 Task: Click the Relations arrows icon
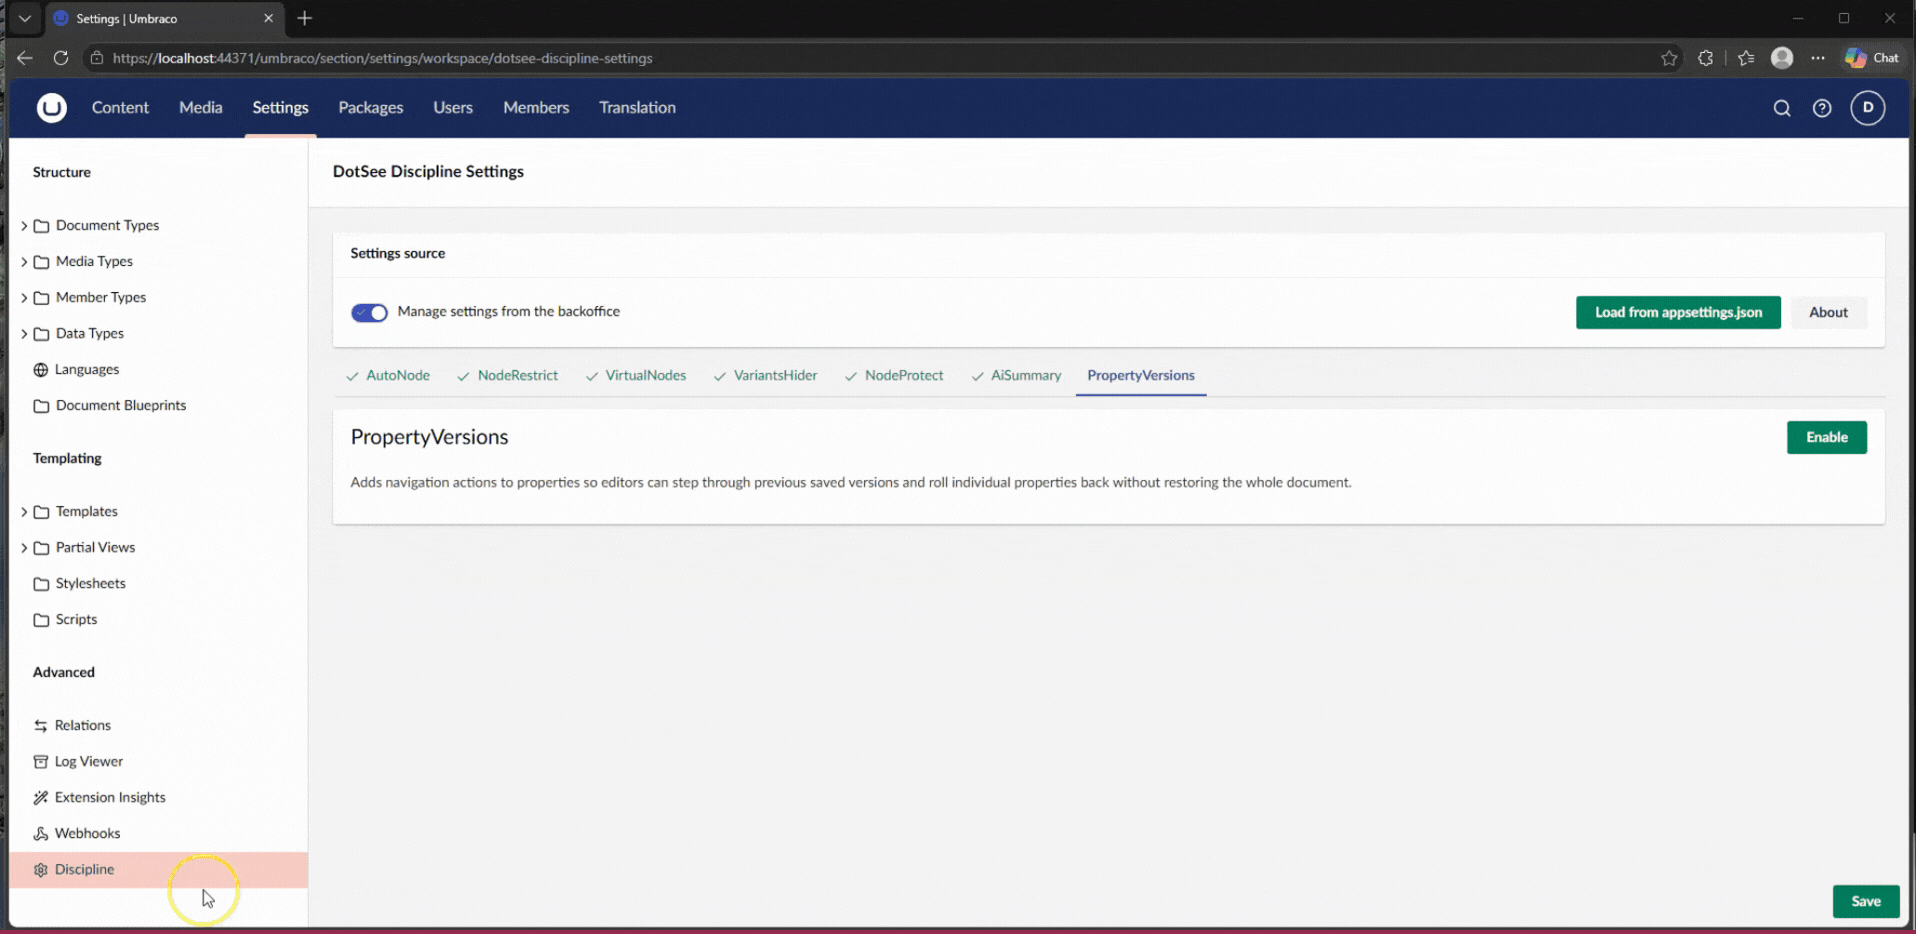41,726
